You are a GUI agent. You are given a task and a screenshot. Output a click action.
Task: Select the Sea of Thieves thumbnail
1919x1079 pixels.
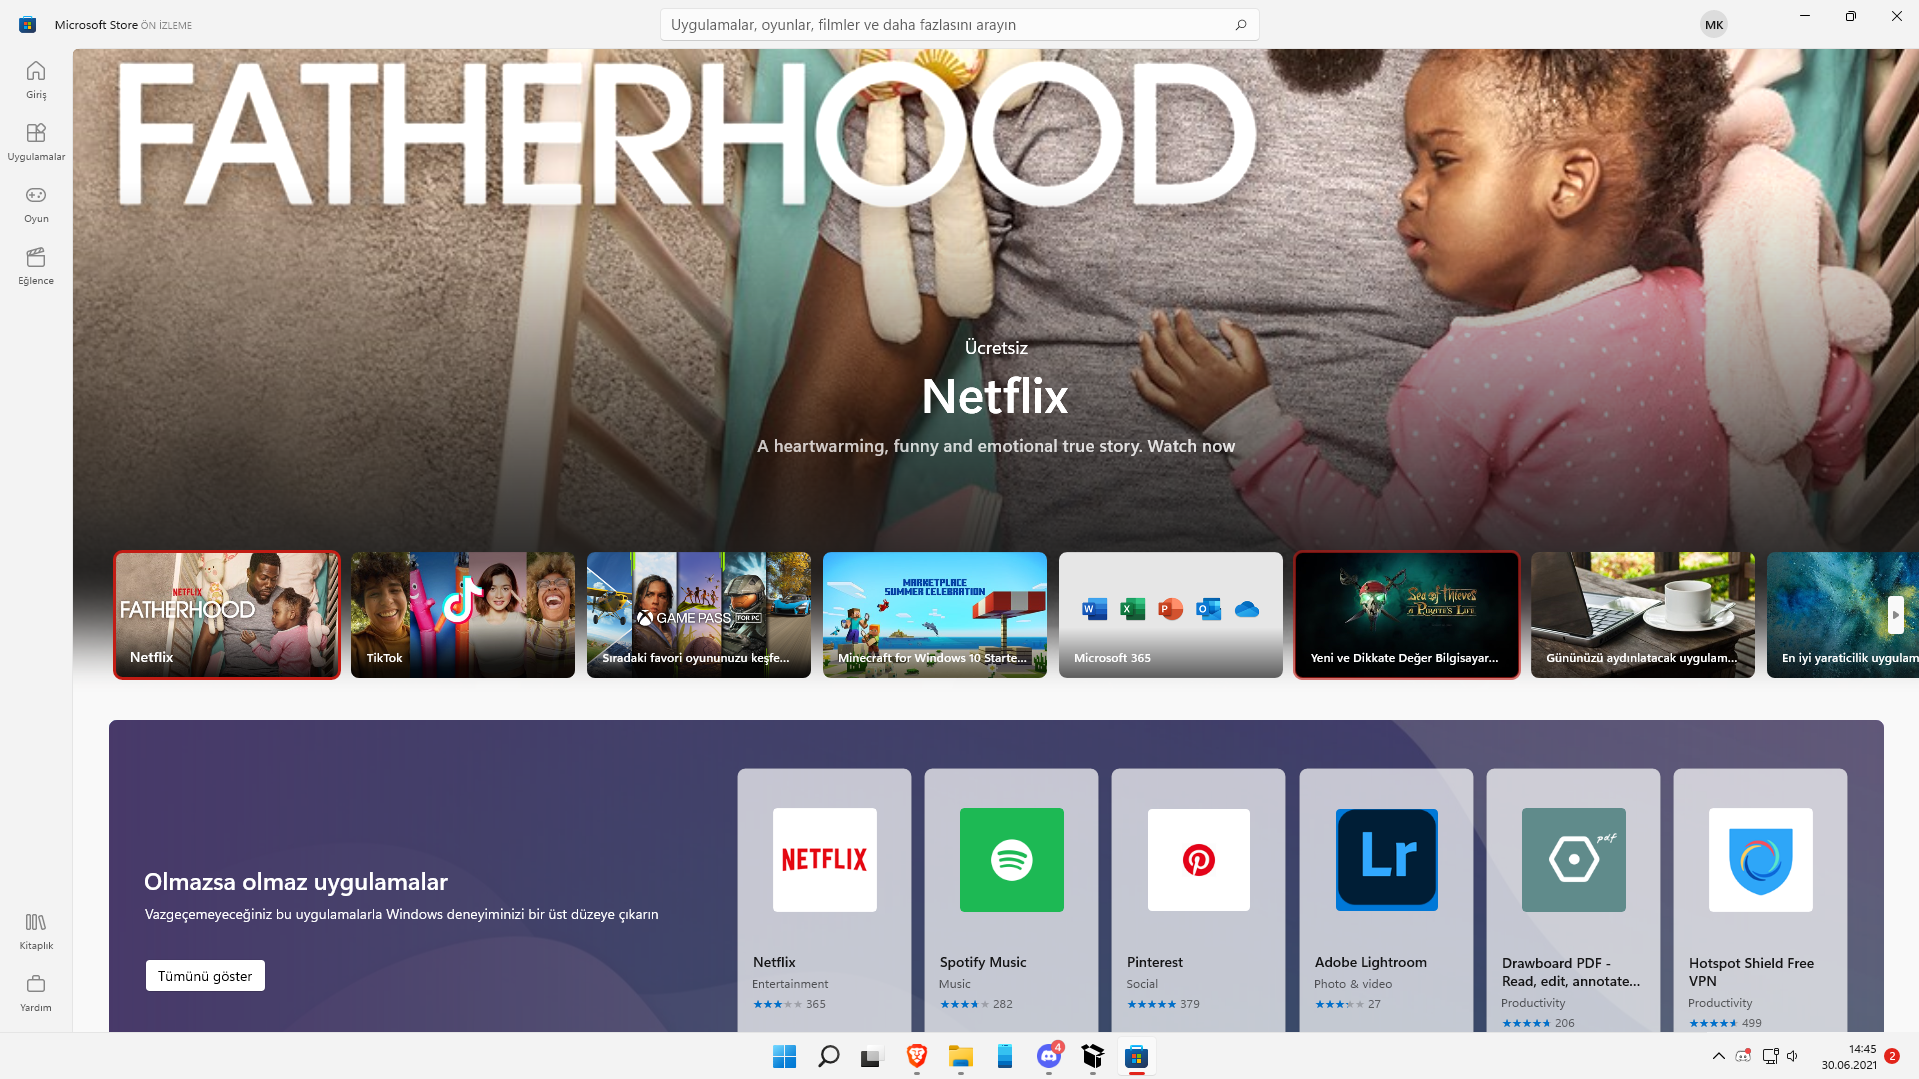click(x=1407, y=615)
